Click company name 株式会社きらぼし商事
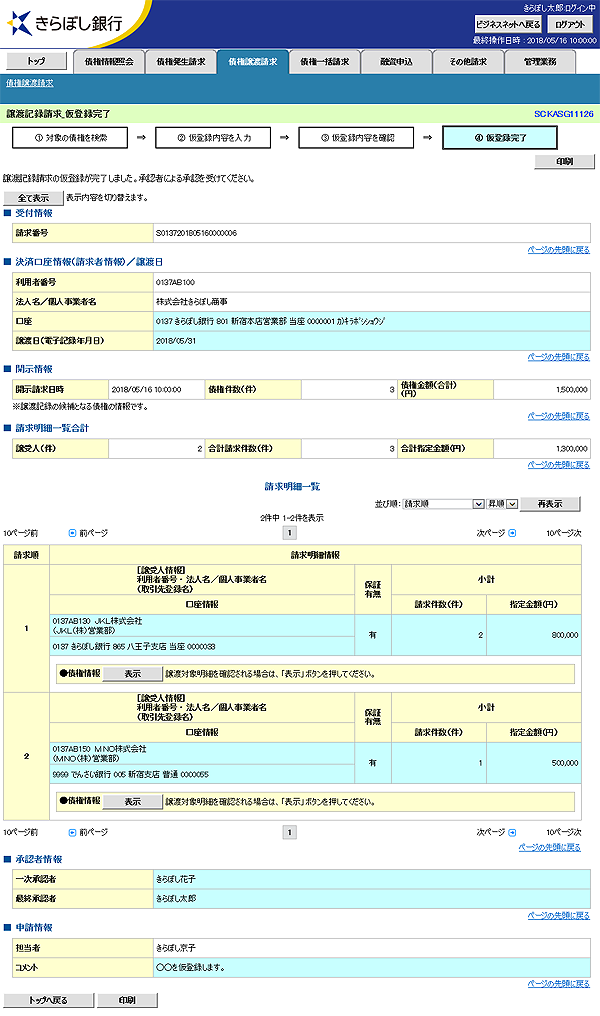Viewport: 600px width, 1016px height. tap(192, 302)
